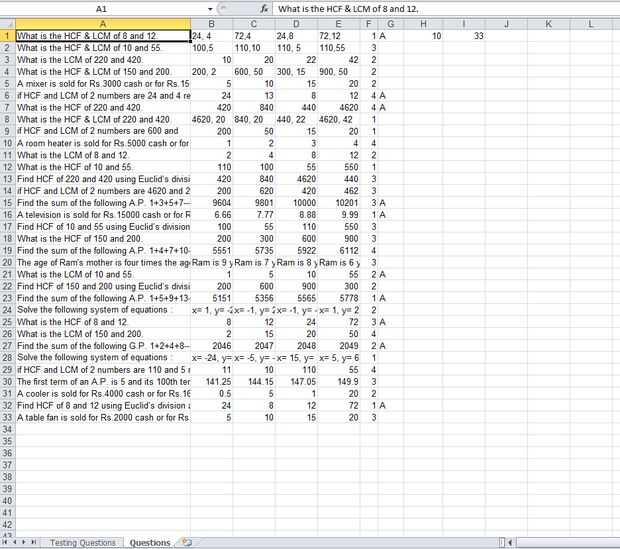Screen dimensions: 620x549
Task: Click the horizontal scrollbar left arrow
Action: point(510,542)
